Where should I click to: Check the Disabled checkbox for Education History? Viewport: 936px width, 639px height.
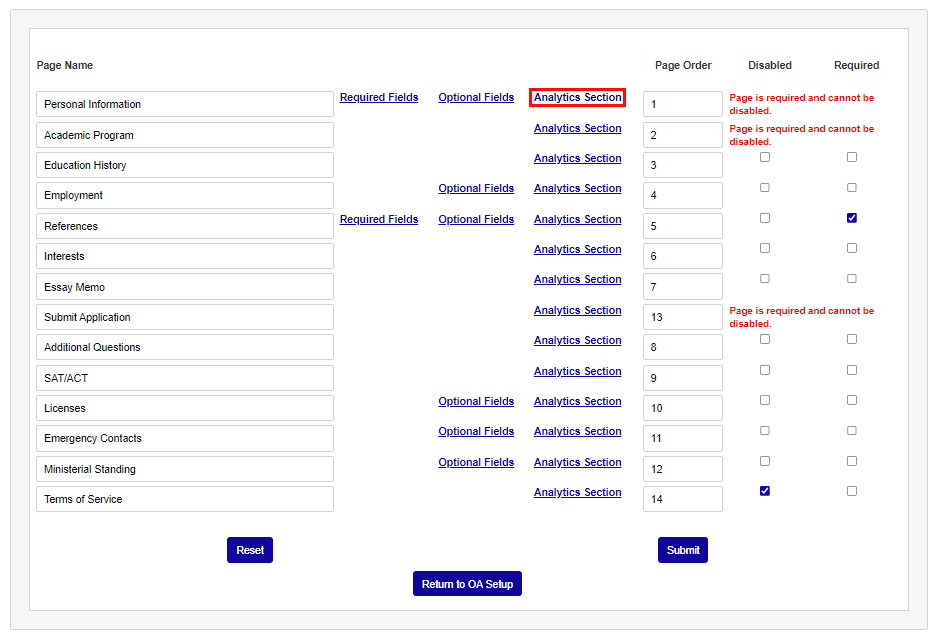765,157
